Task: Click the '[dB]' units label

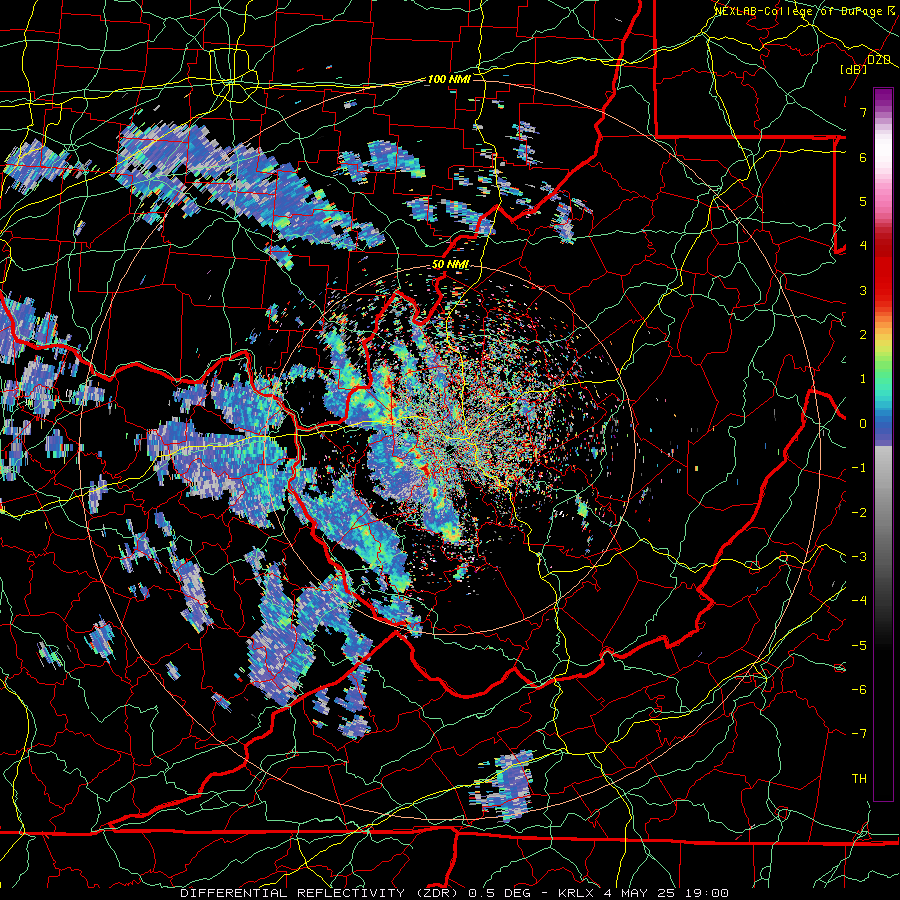Action: pyautogui.click(x=854, y=69)
